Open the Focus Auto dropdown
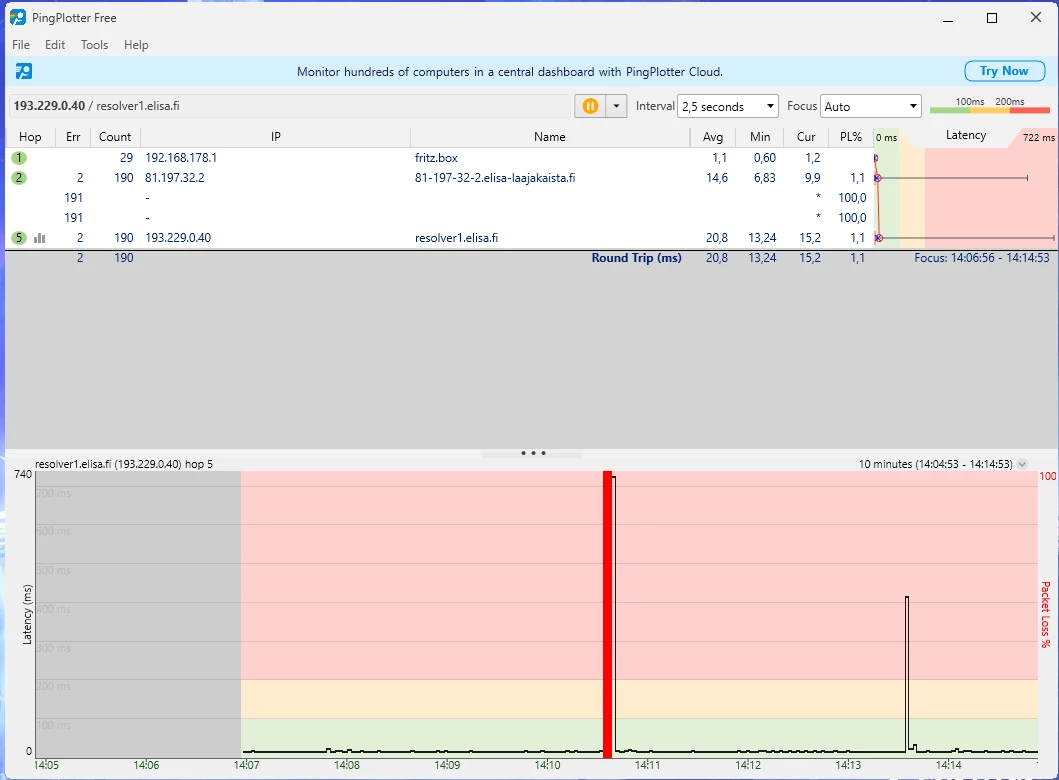The width and height of the screenshot is (1059, 780). click(871, 106)
